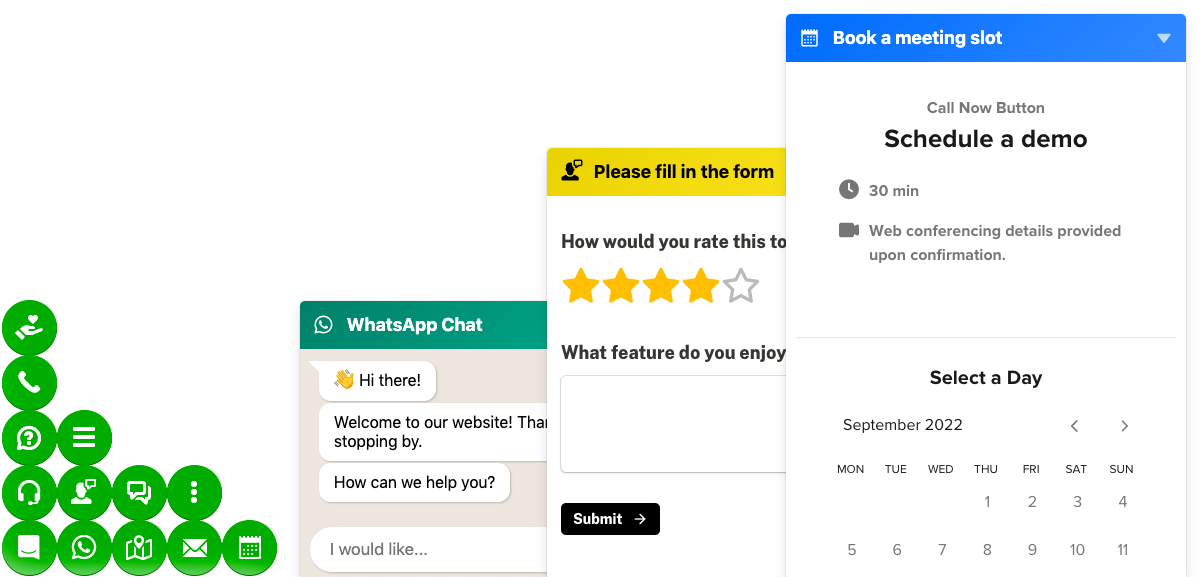Click the headset support icon

pyautogui.click(x=30, y=493)
